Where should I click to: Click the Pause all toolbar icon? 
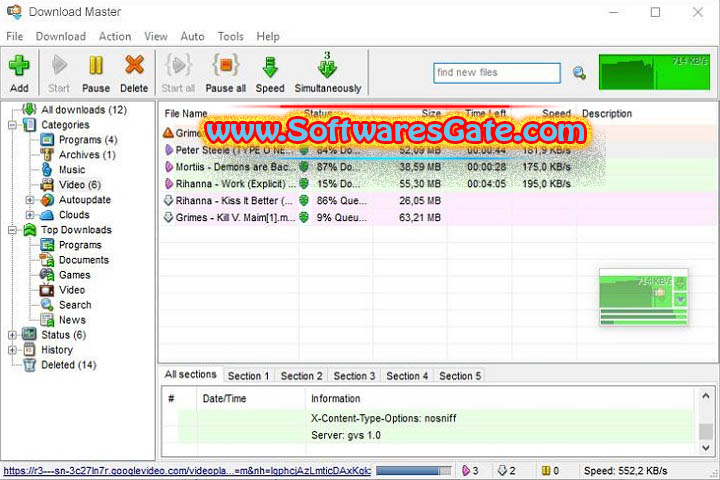click(x=225, y=73)
